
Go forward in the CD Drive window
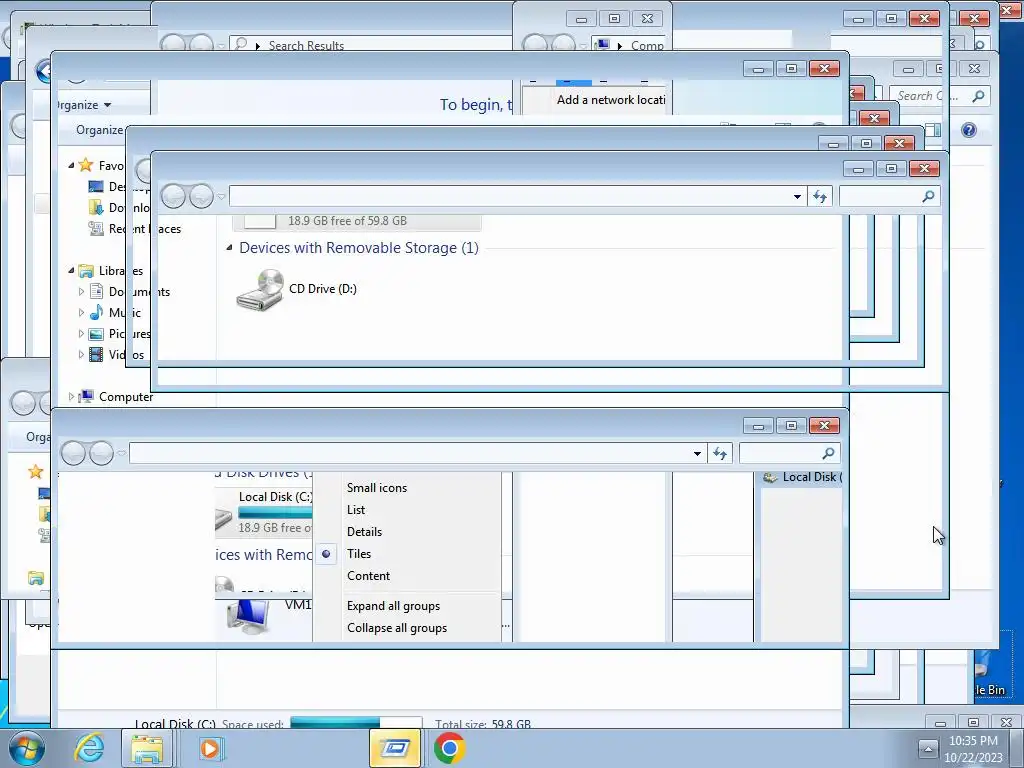tap(201, 196)
